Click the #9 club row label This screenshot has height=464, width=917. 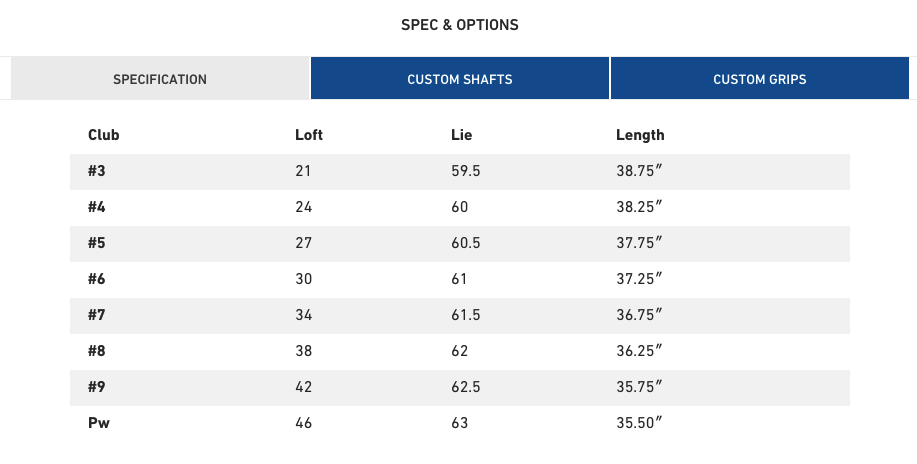pos(96,387)
